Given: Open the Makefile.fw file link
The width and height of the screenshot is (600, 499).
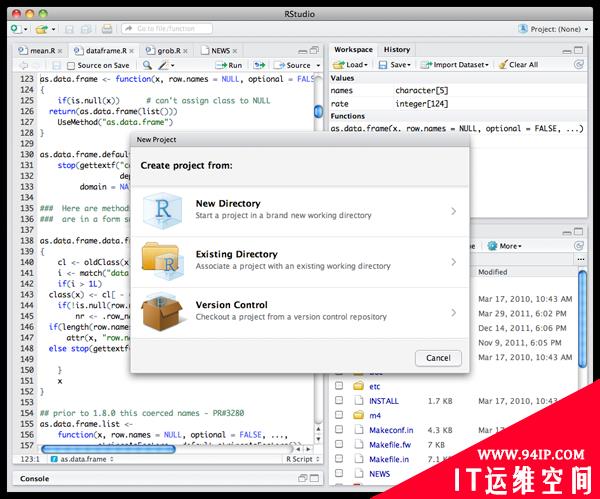Looking at the screenshot, I should pos(390,444).
